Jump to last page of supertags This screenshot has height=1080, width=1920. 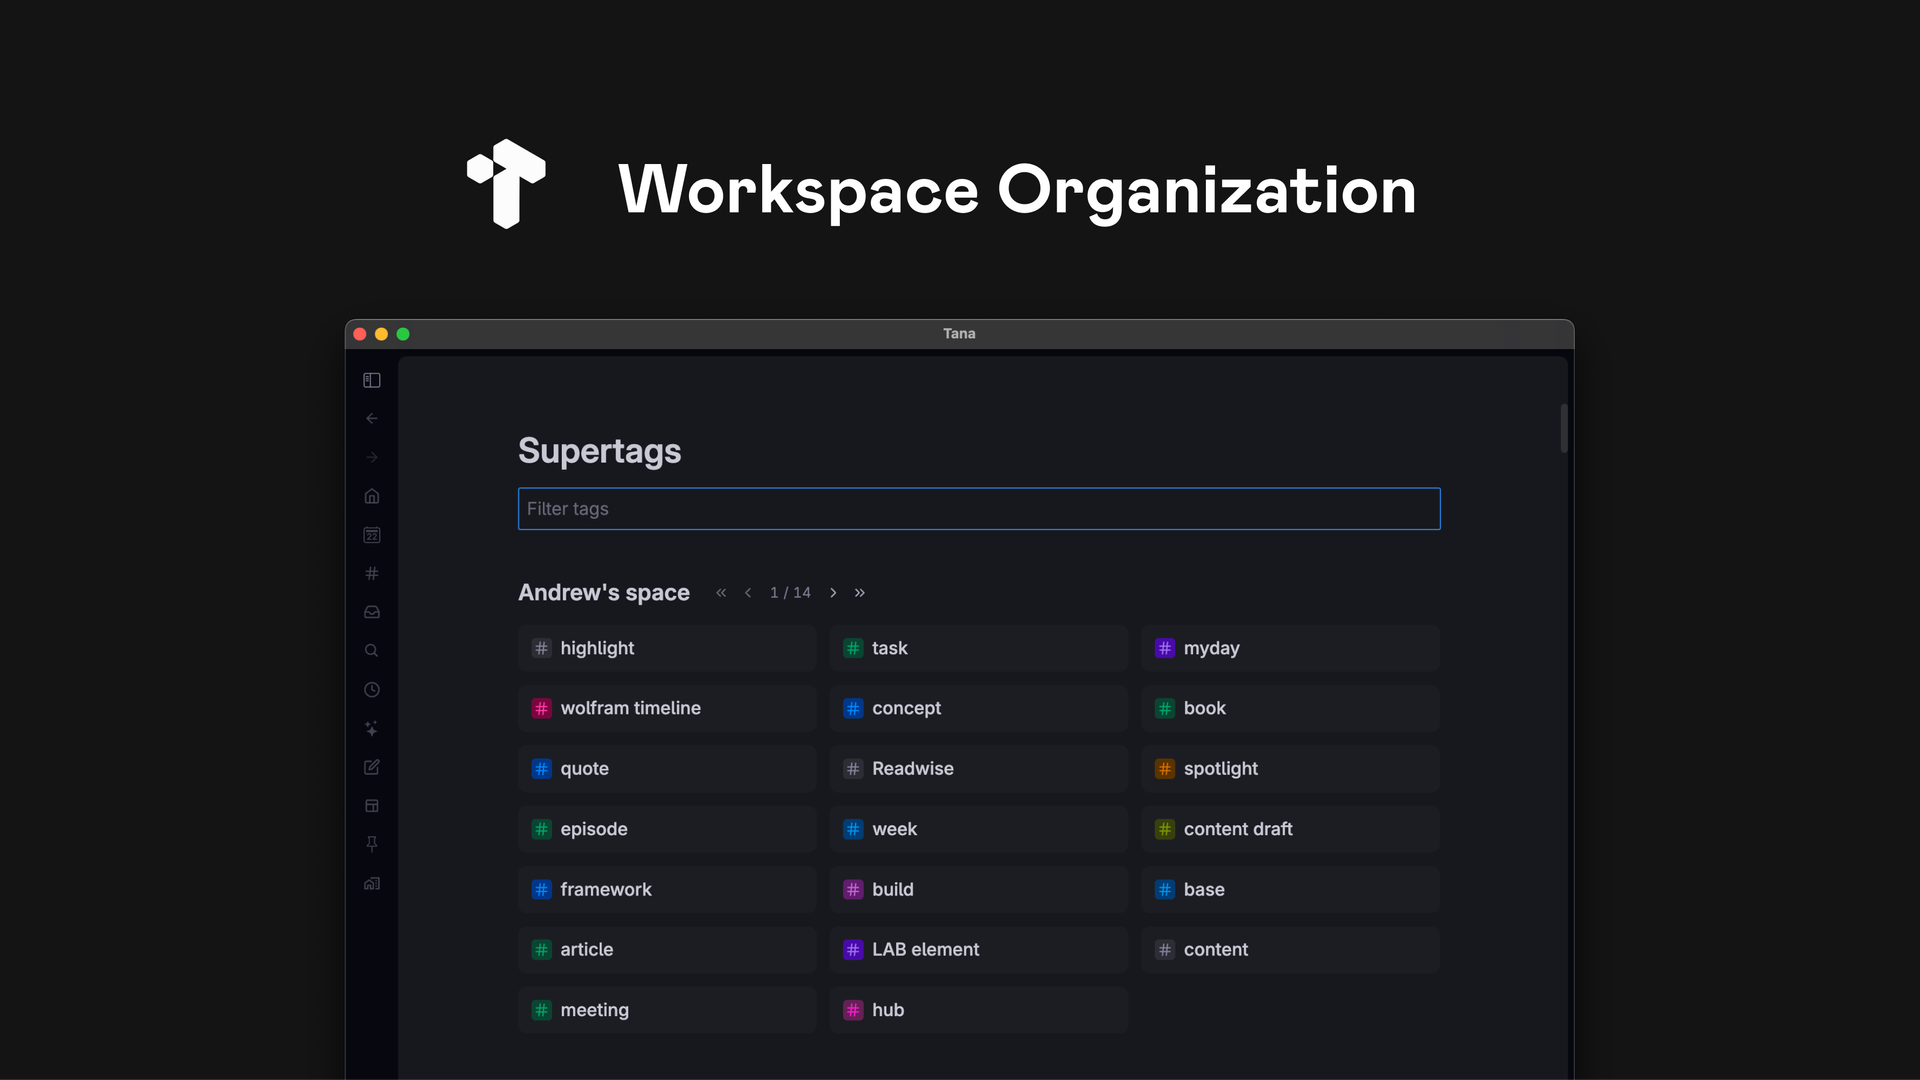click(x=860, y=593)
